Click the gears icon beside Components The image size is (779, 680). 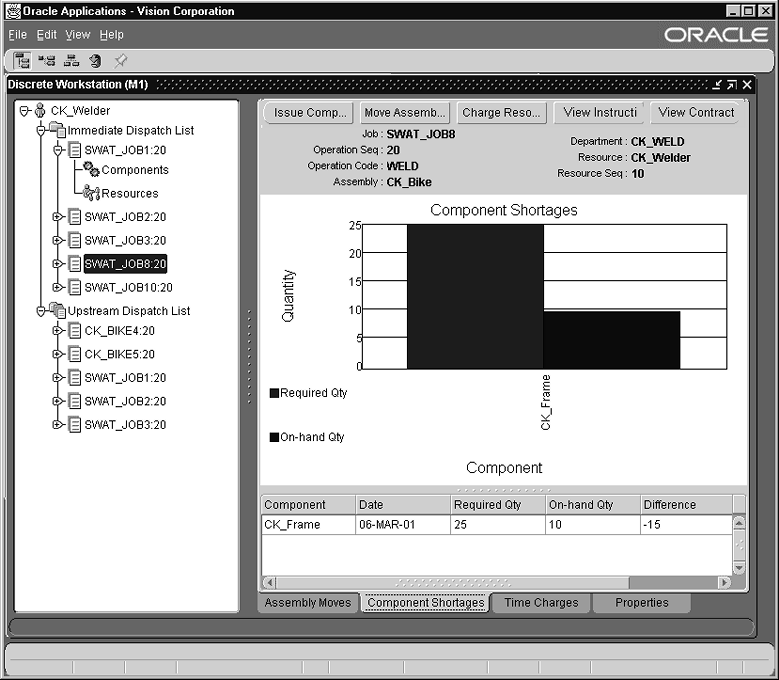tap(91, 169)
